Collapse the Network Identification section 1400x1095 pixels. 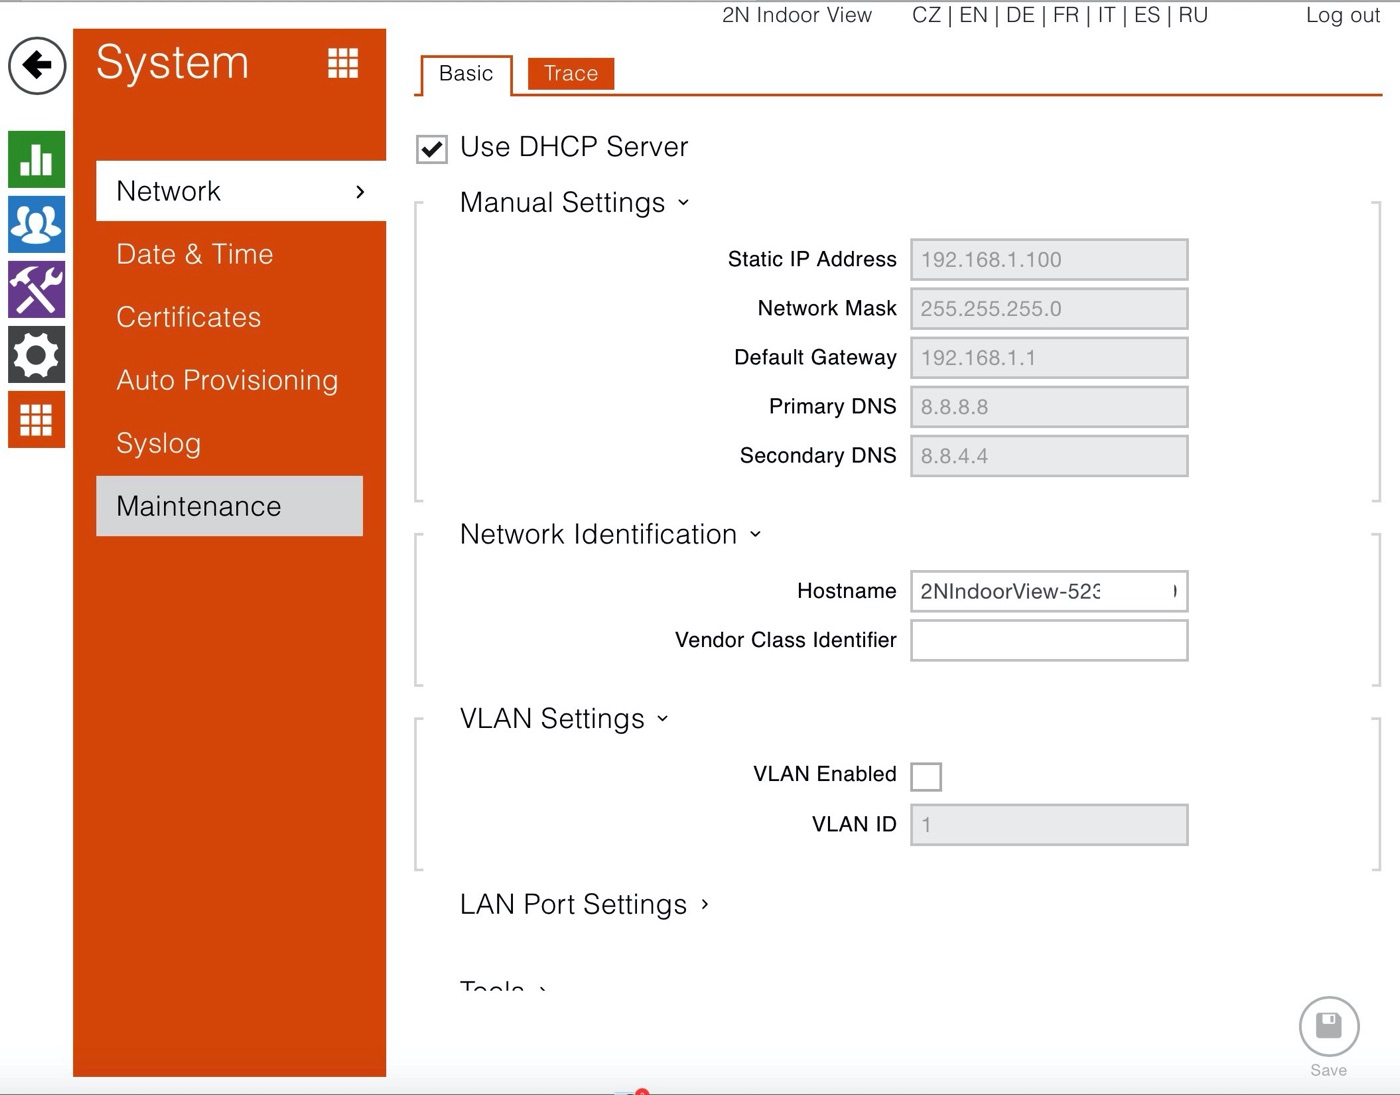tap(610, 534)
